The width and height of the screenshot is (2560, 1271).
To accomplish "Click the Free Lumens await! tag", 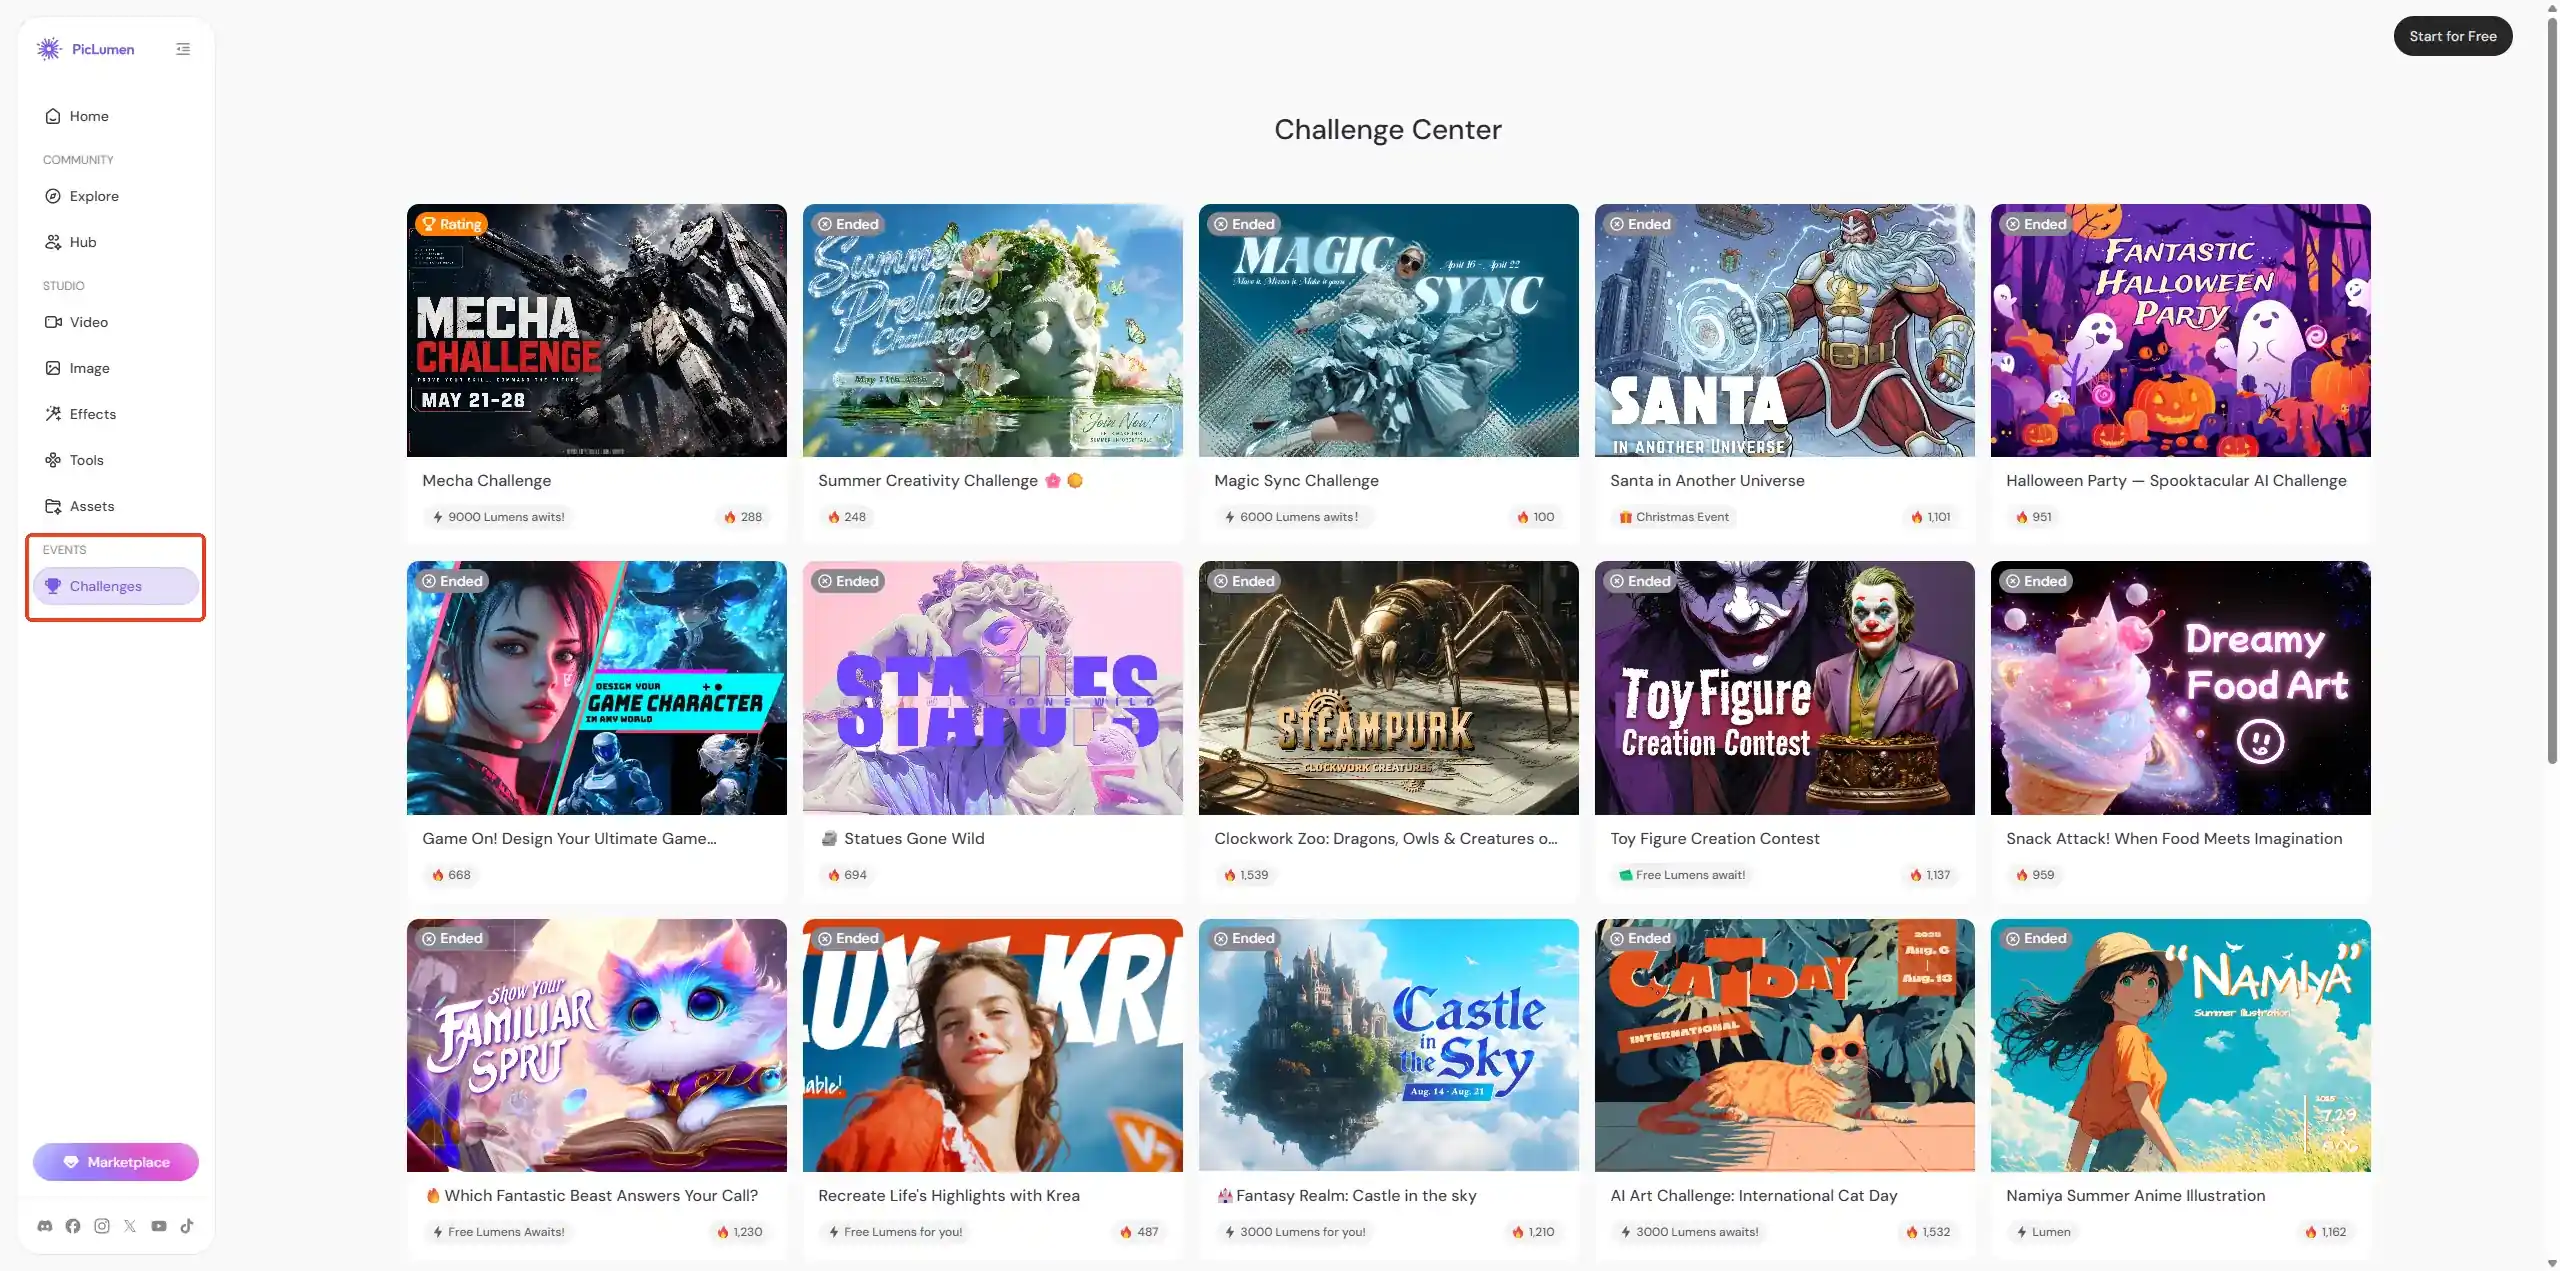I will pyautogui.click(x=1682, y=875).
